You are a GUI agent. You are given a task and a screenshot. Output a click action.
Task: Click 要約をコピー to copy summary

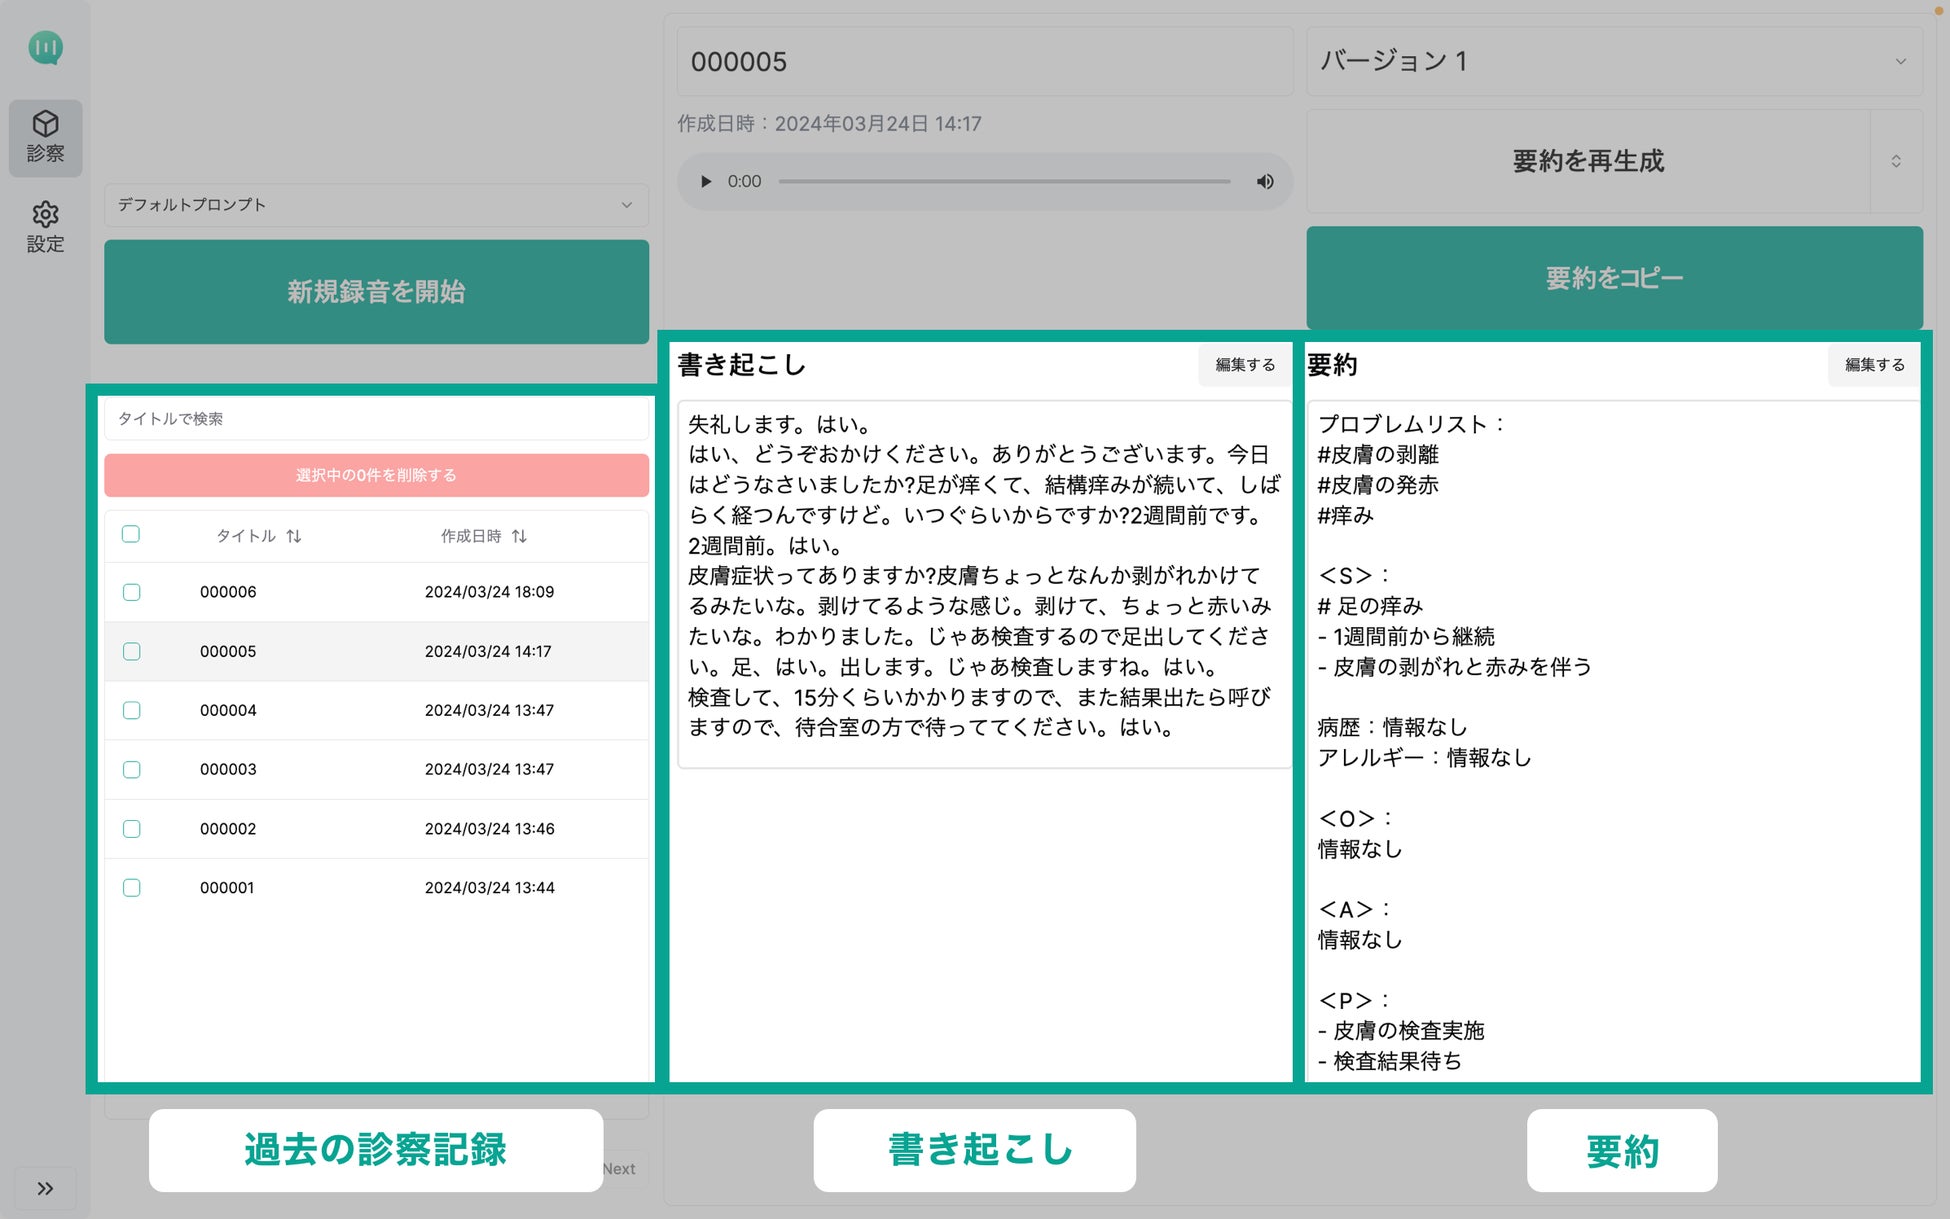(x=1613, y=277)
